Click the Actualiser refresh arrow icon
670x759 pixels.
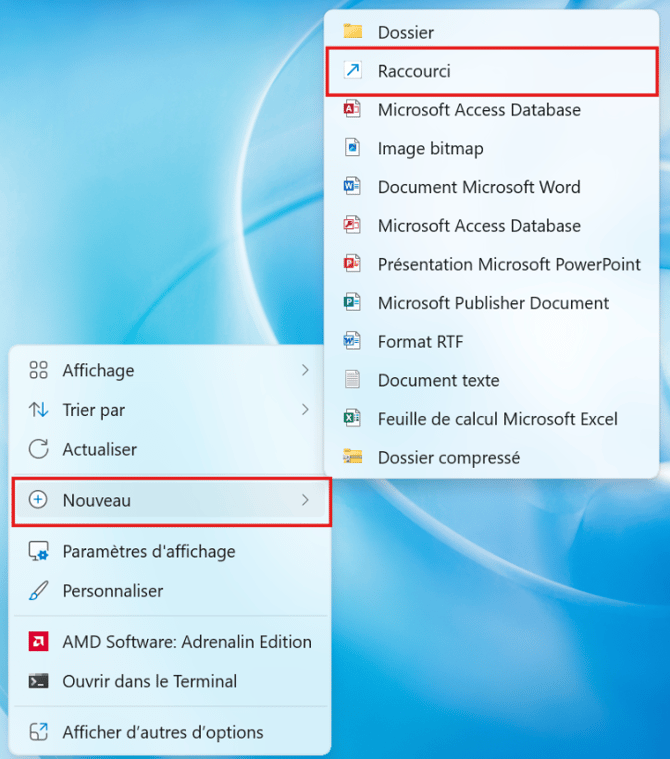click(39, 450)
